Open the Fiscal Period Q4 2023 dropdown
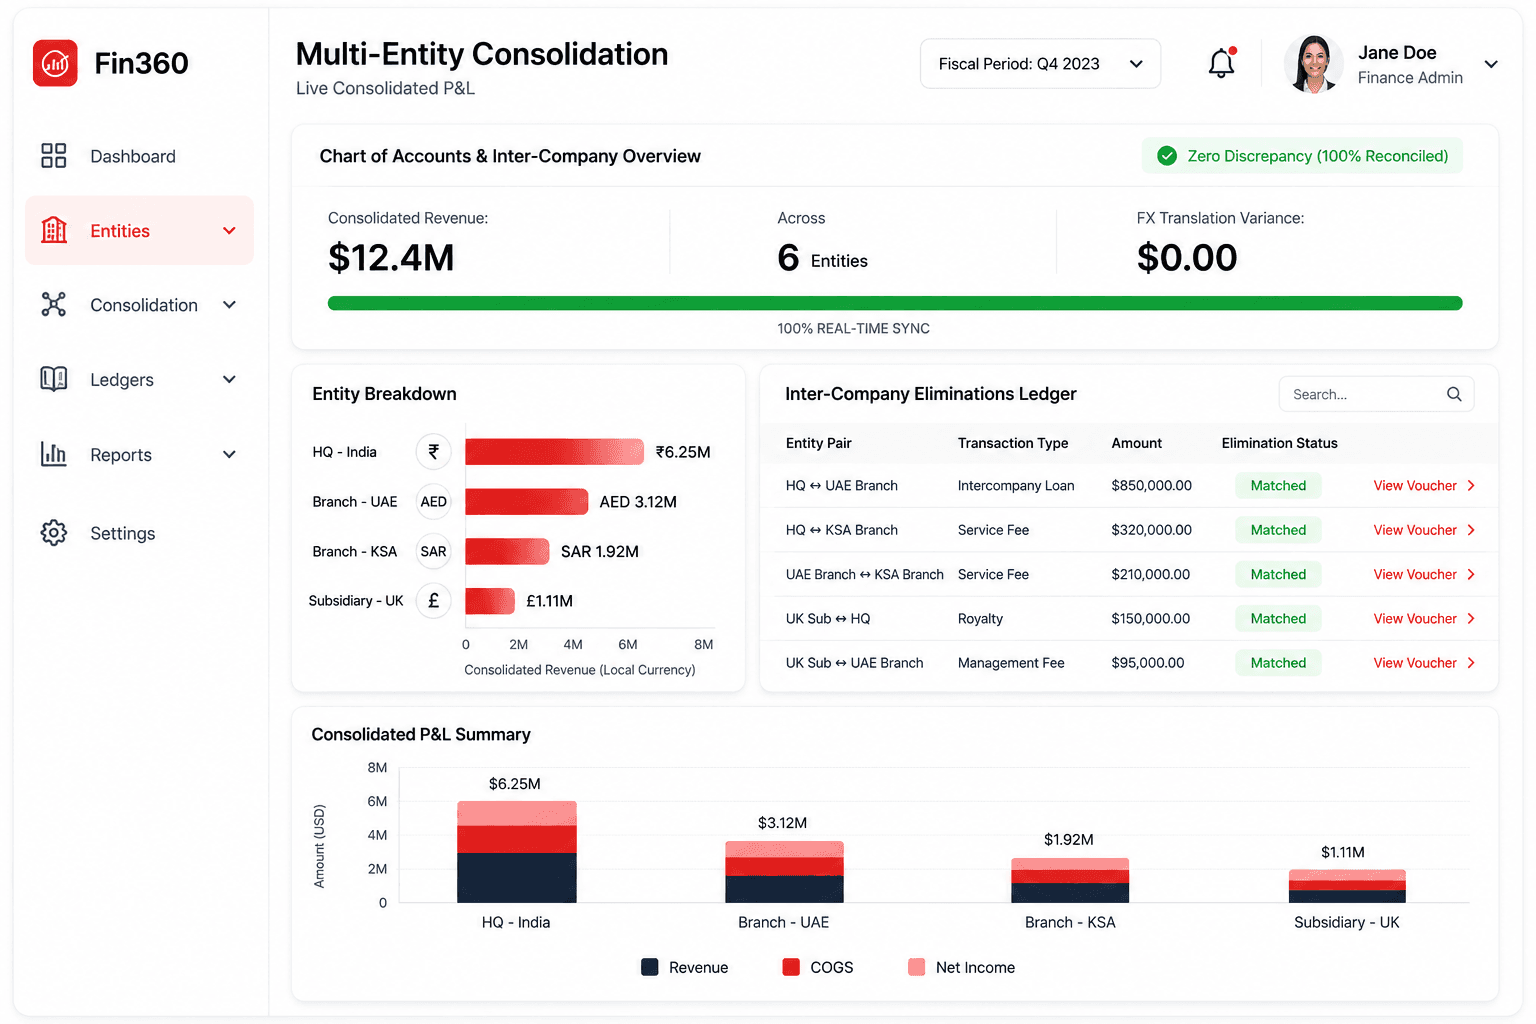The image size is (1536, 1024). [x=1040, y=64]
